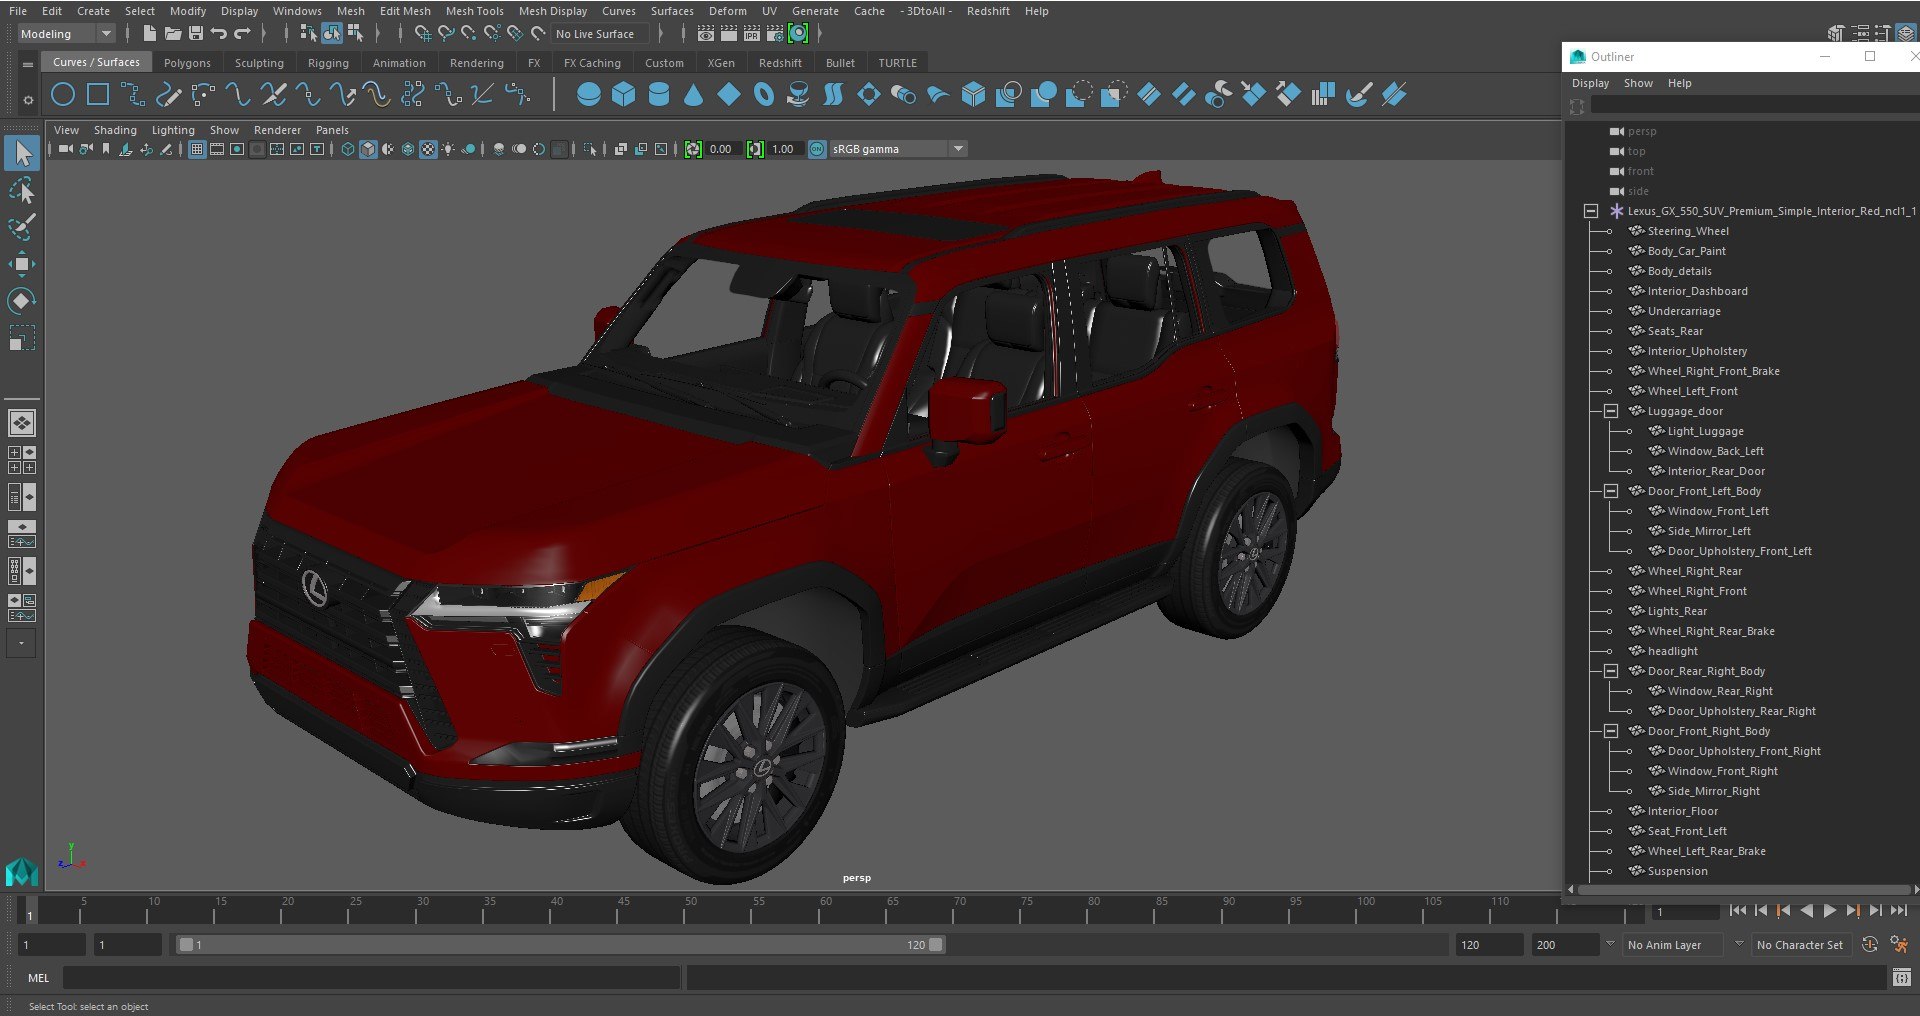Open the sRGB gamma view transform dropdown
This screenshot has width=1920, height=1016.
[898, 149]
